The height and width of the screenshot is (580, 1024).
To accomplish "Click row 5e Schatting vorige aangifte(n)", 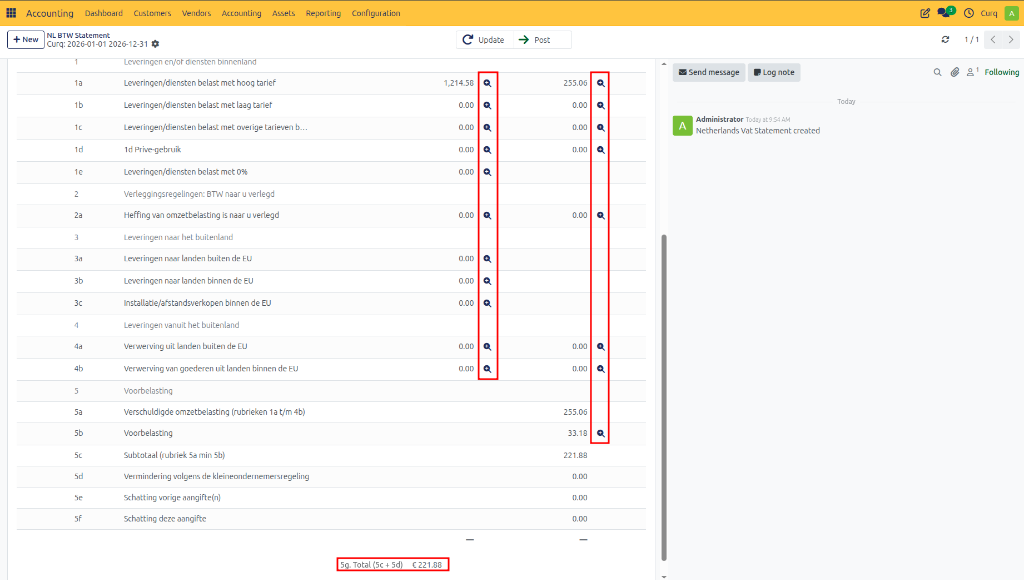I will point(331,498).
